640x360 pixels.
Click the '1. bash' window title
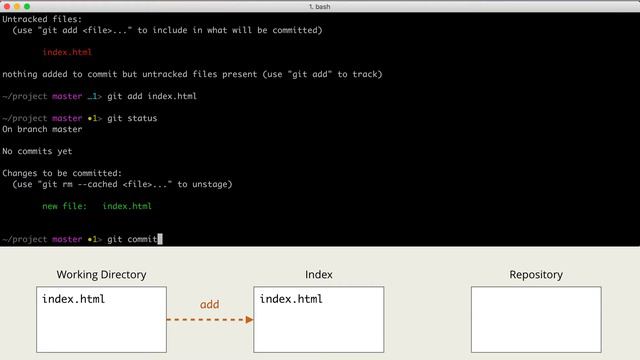(320, 7)
